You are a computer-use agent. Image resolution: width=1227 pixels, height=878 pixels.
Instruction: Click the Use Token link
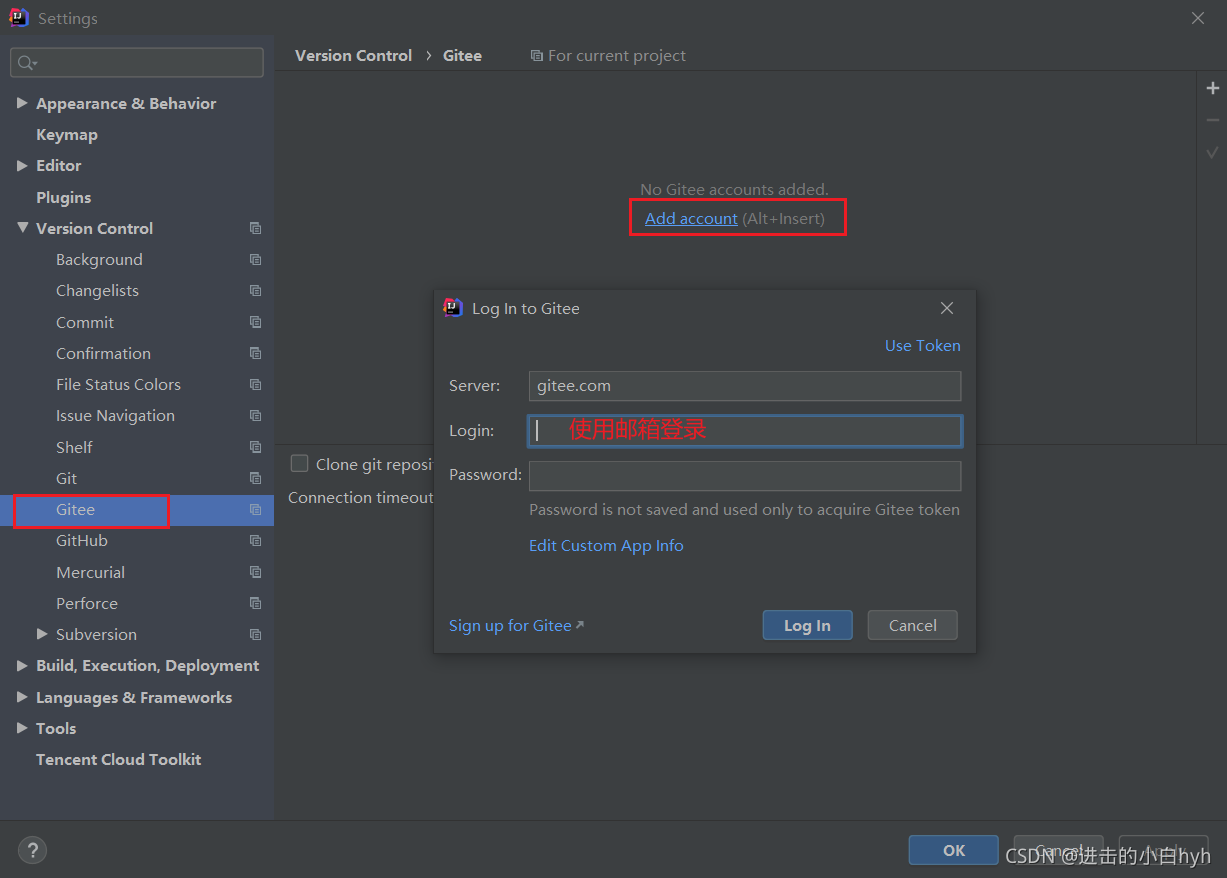click(922, 346)
